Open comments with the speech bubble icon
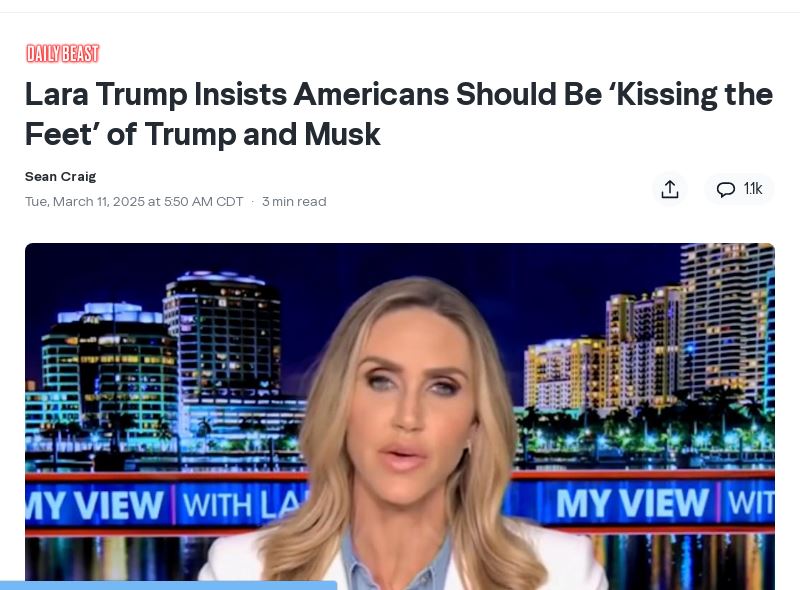 [x=726, y=189]
